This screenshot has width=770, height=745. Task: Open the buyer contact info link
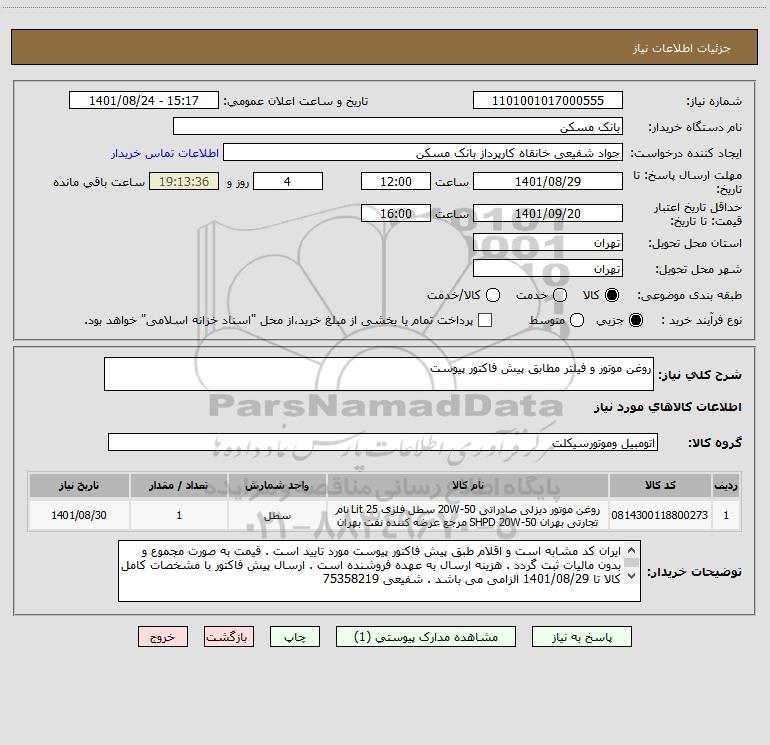(x=165, y=153)
